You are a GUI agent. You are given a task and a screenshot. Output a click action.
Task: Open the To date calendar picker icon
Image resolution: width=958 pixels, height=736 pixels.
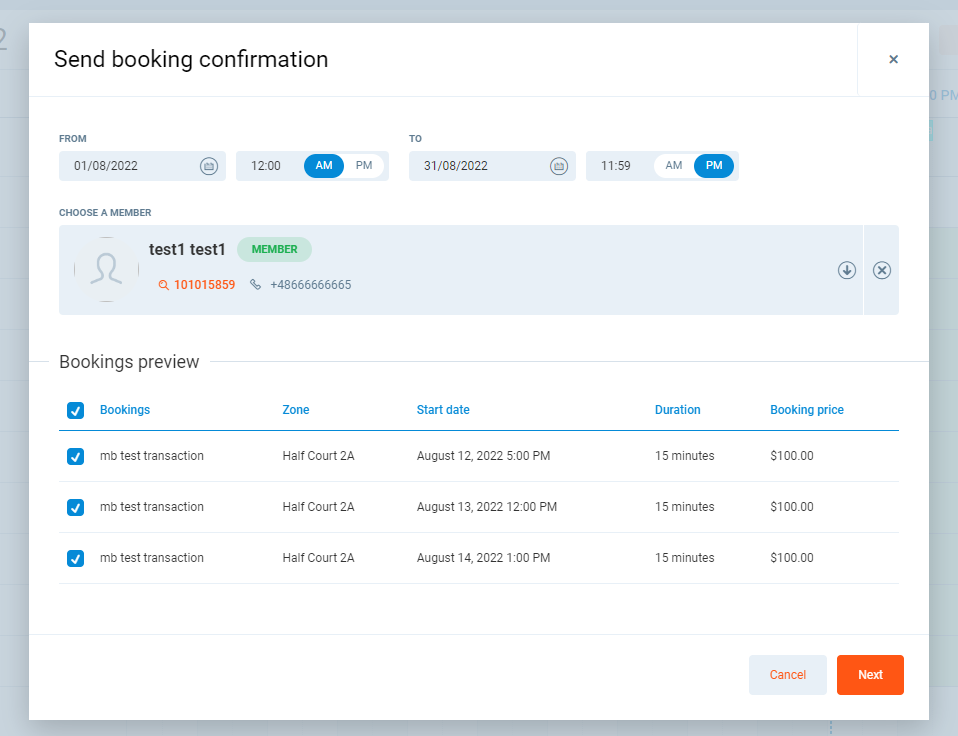click(x=559, y=166)
